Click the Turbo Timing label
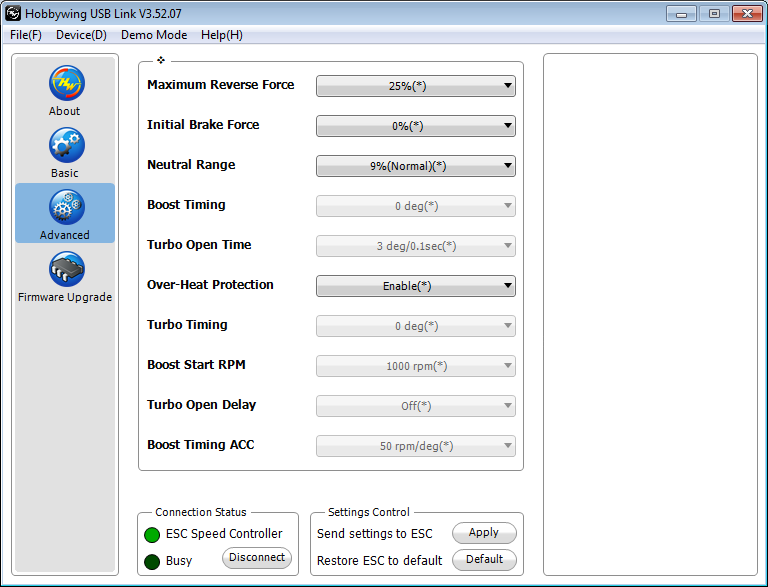Viewport: 768px width, 587px height. [x=187, y=325]
